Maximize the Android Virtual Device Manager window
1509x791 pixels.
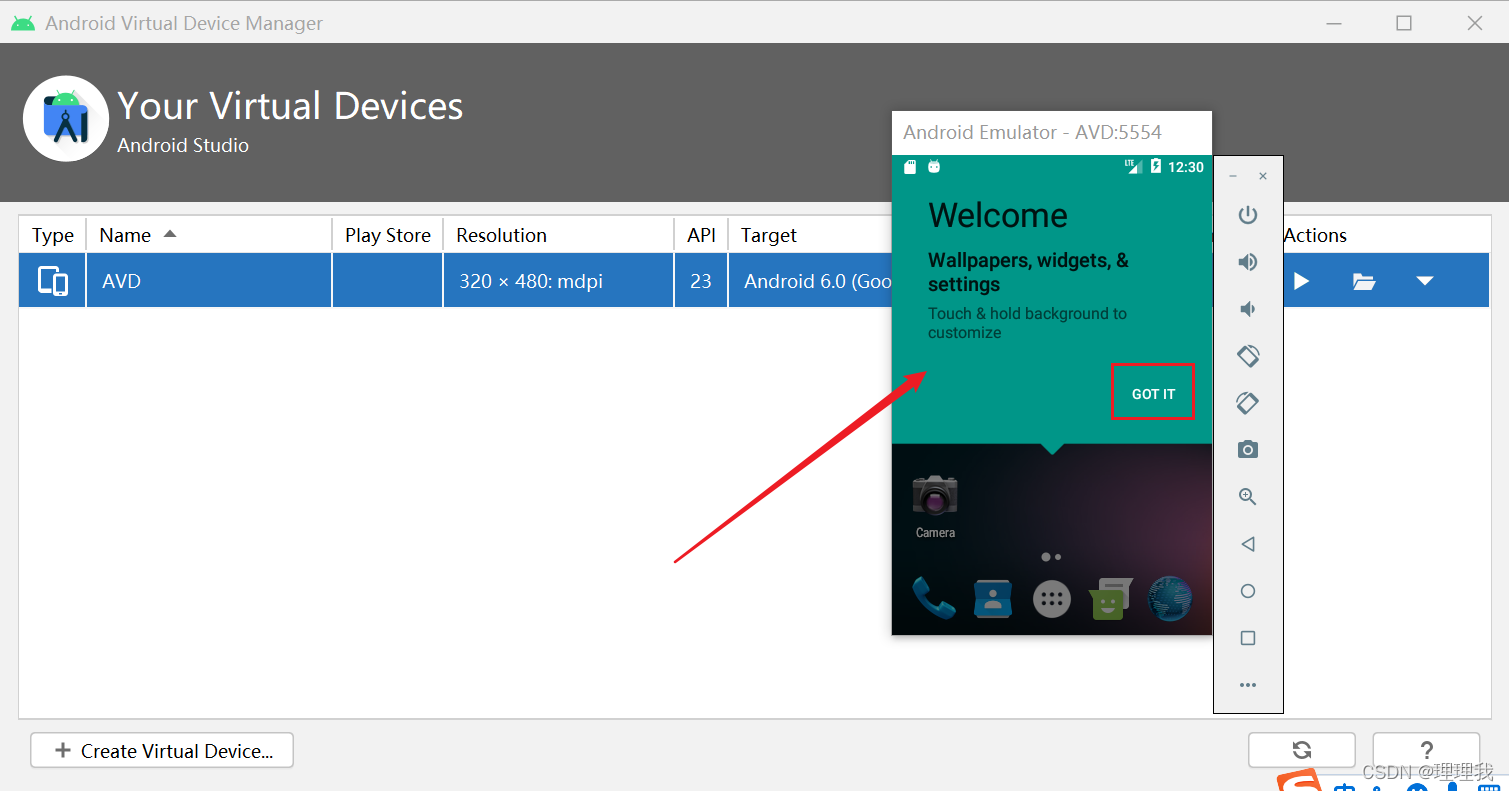tap(1404, 23)
